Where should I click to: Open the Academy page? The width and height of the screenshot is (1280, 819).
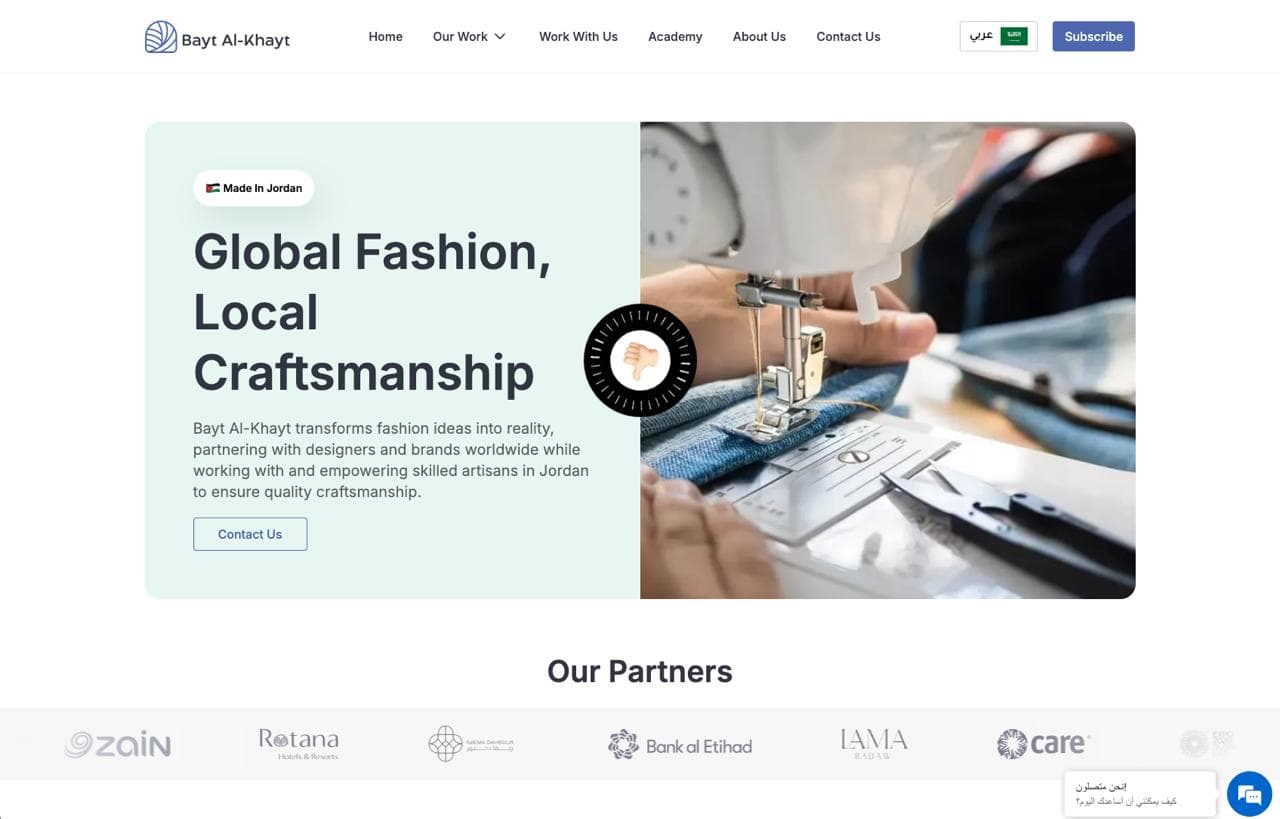click(675, 37)
